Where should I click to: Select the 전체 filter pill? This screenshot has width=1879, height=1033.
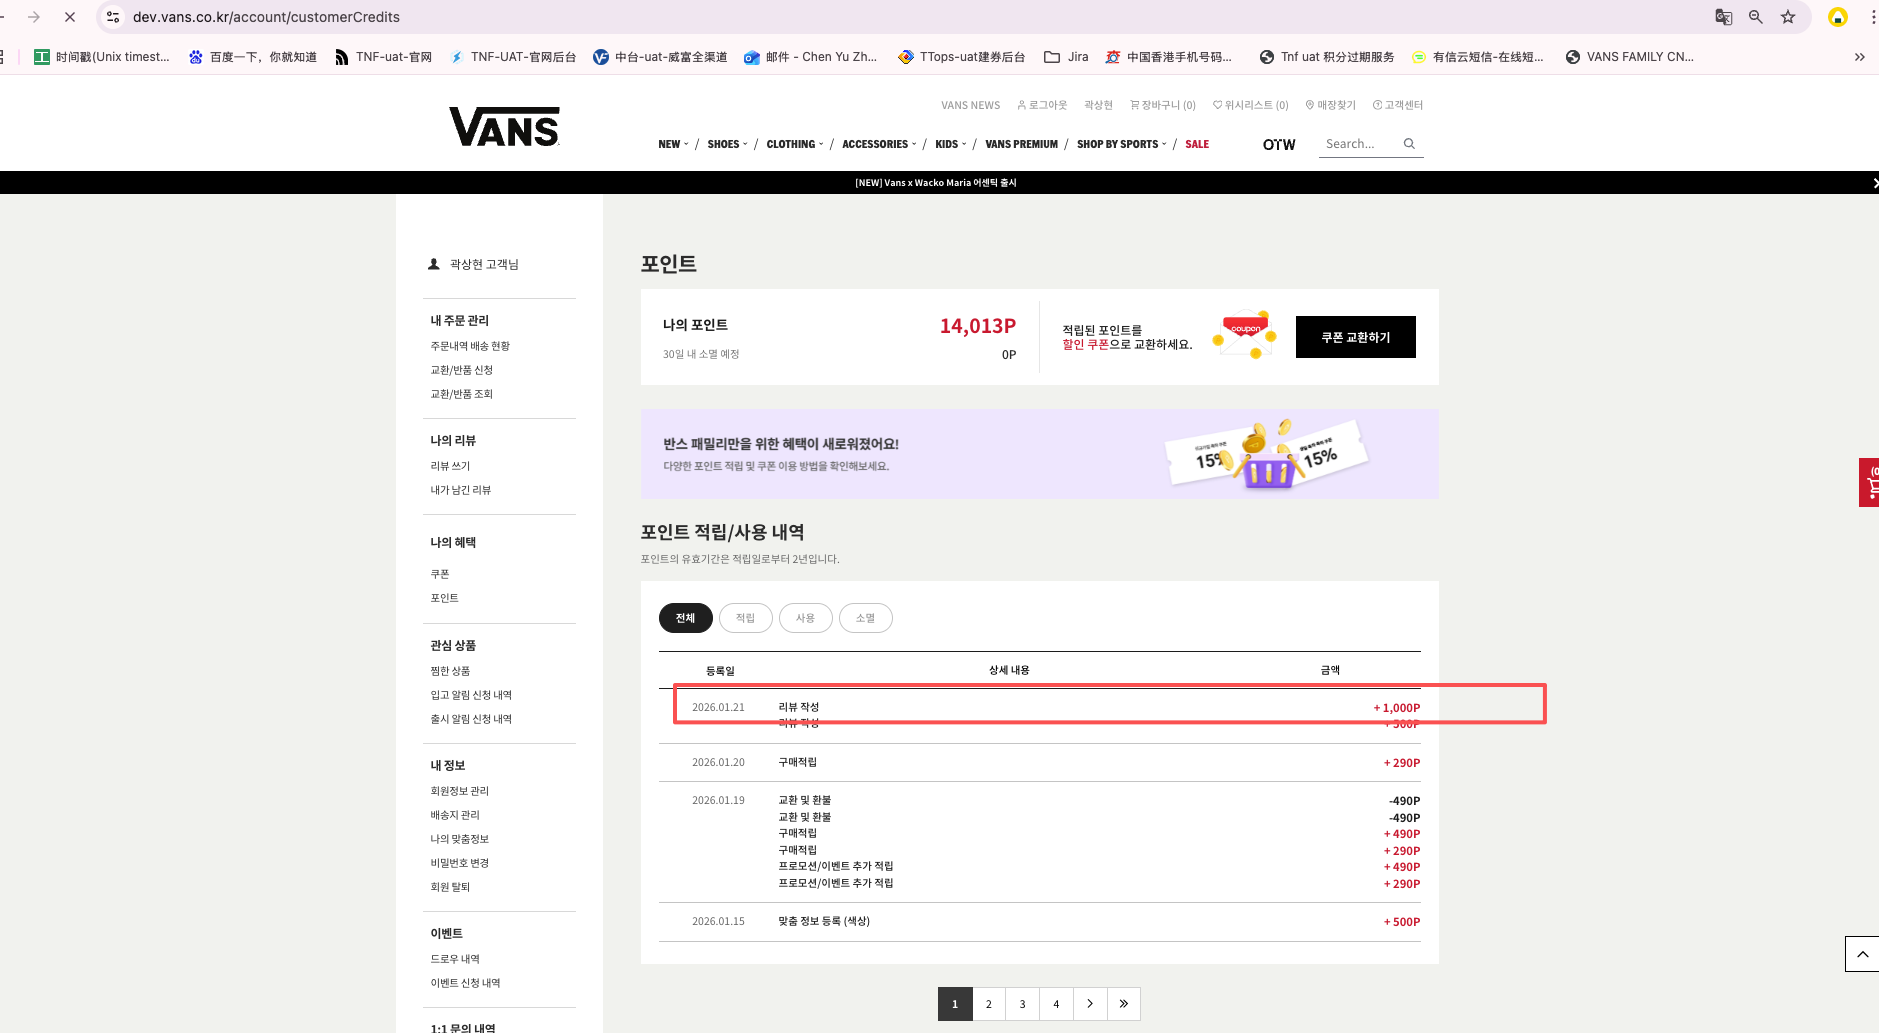coord(685,618)
